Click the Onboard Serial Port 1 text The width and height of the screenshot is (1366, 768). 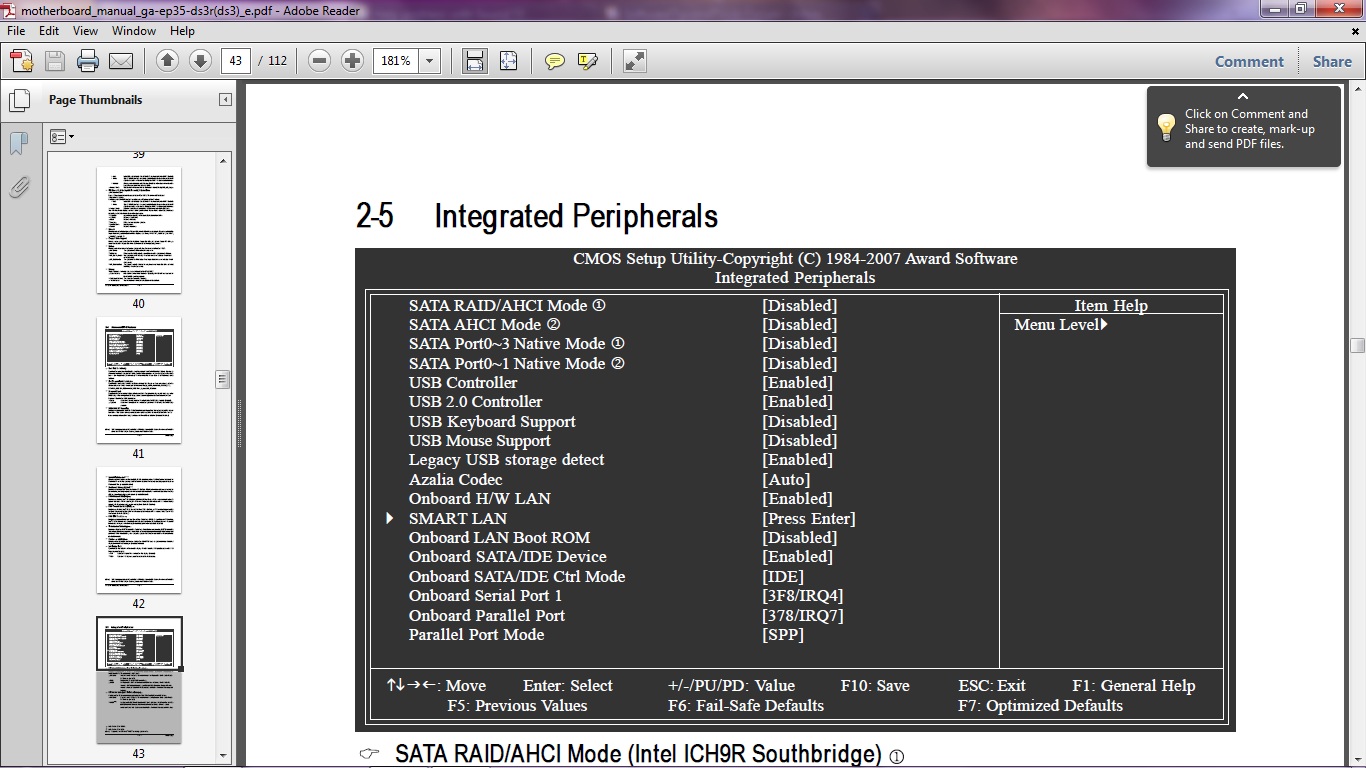pos(485,595)
